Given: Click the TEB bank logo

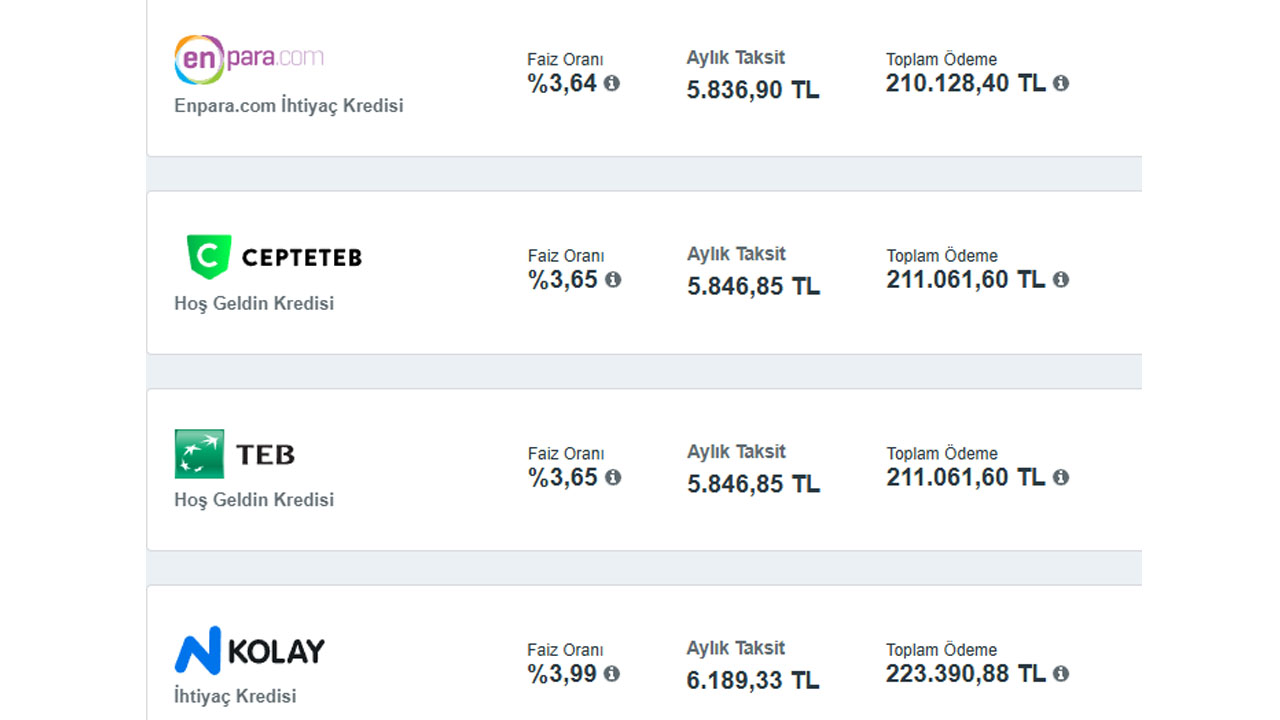Looking at the screenshot, I should pyautogui.click(x=235, y=454).
